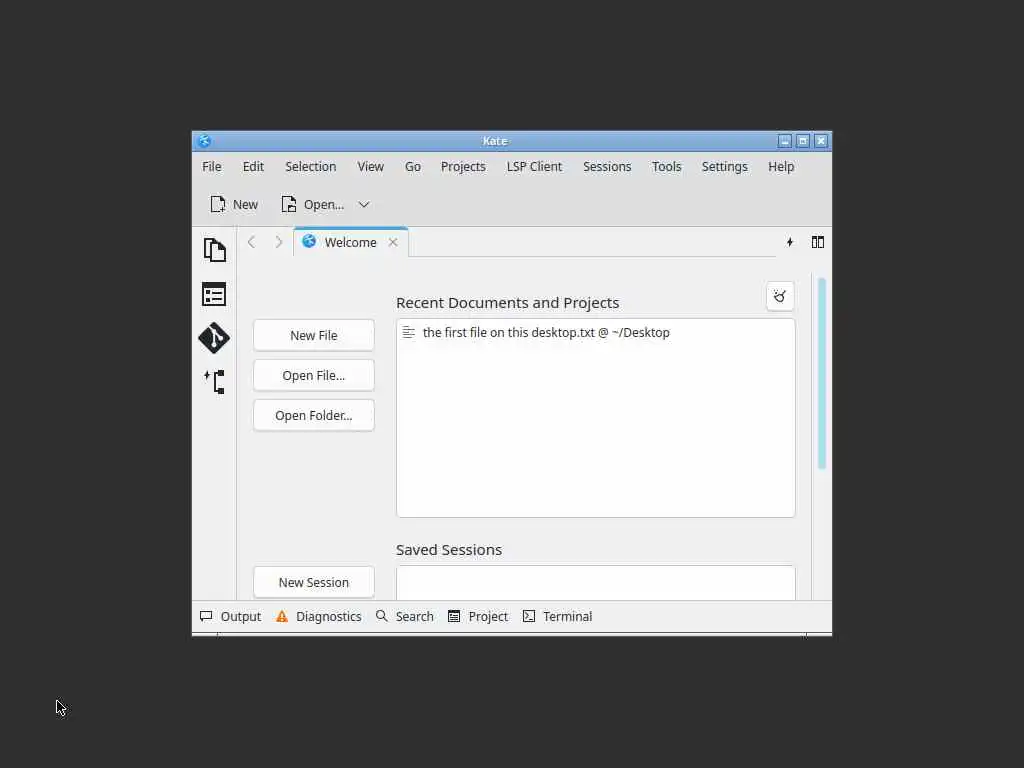Click the split view icon
This screenshot has height=768, width=1024.
[818, 242]
